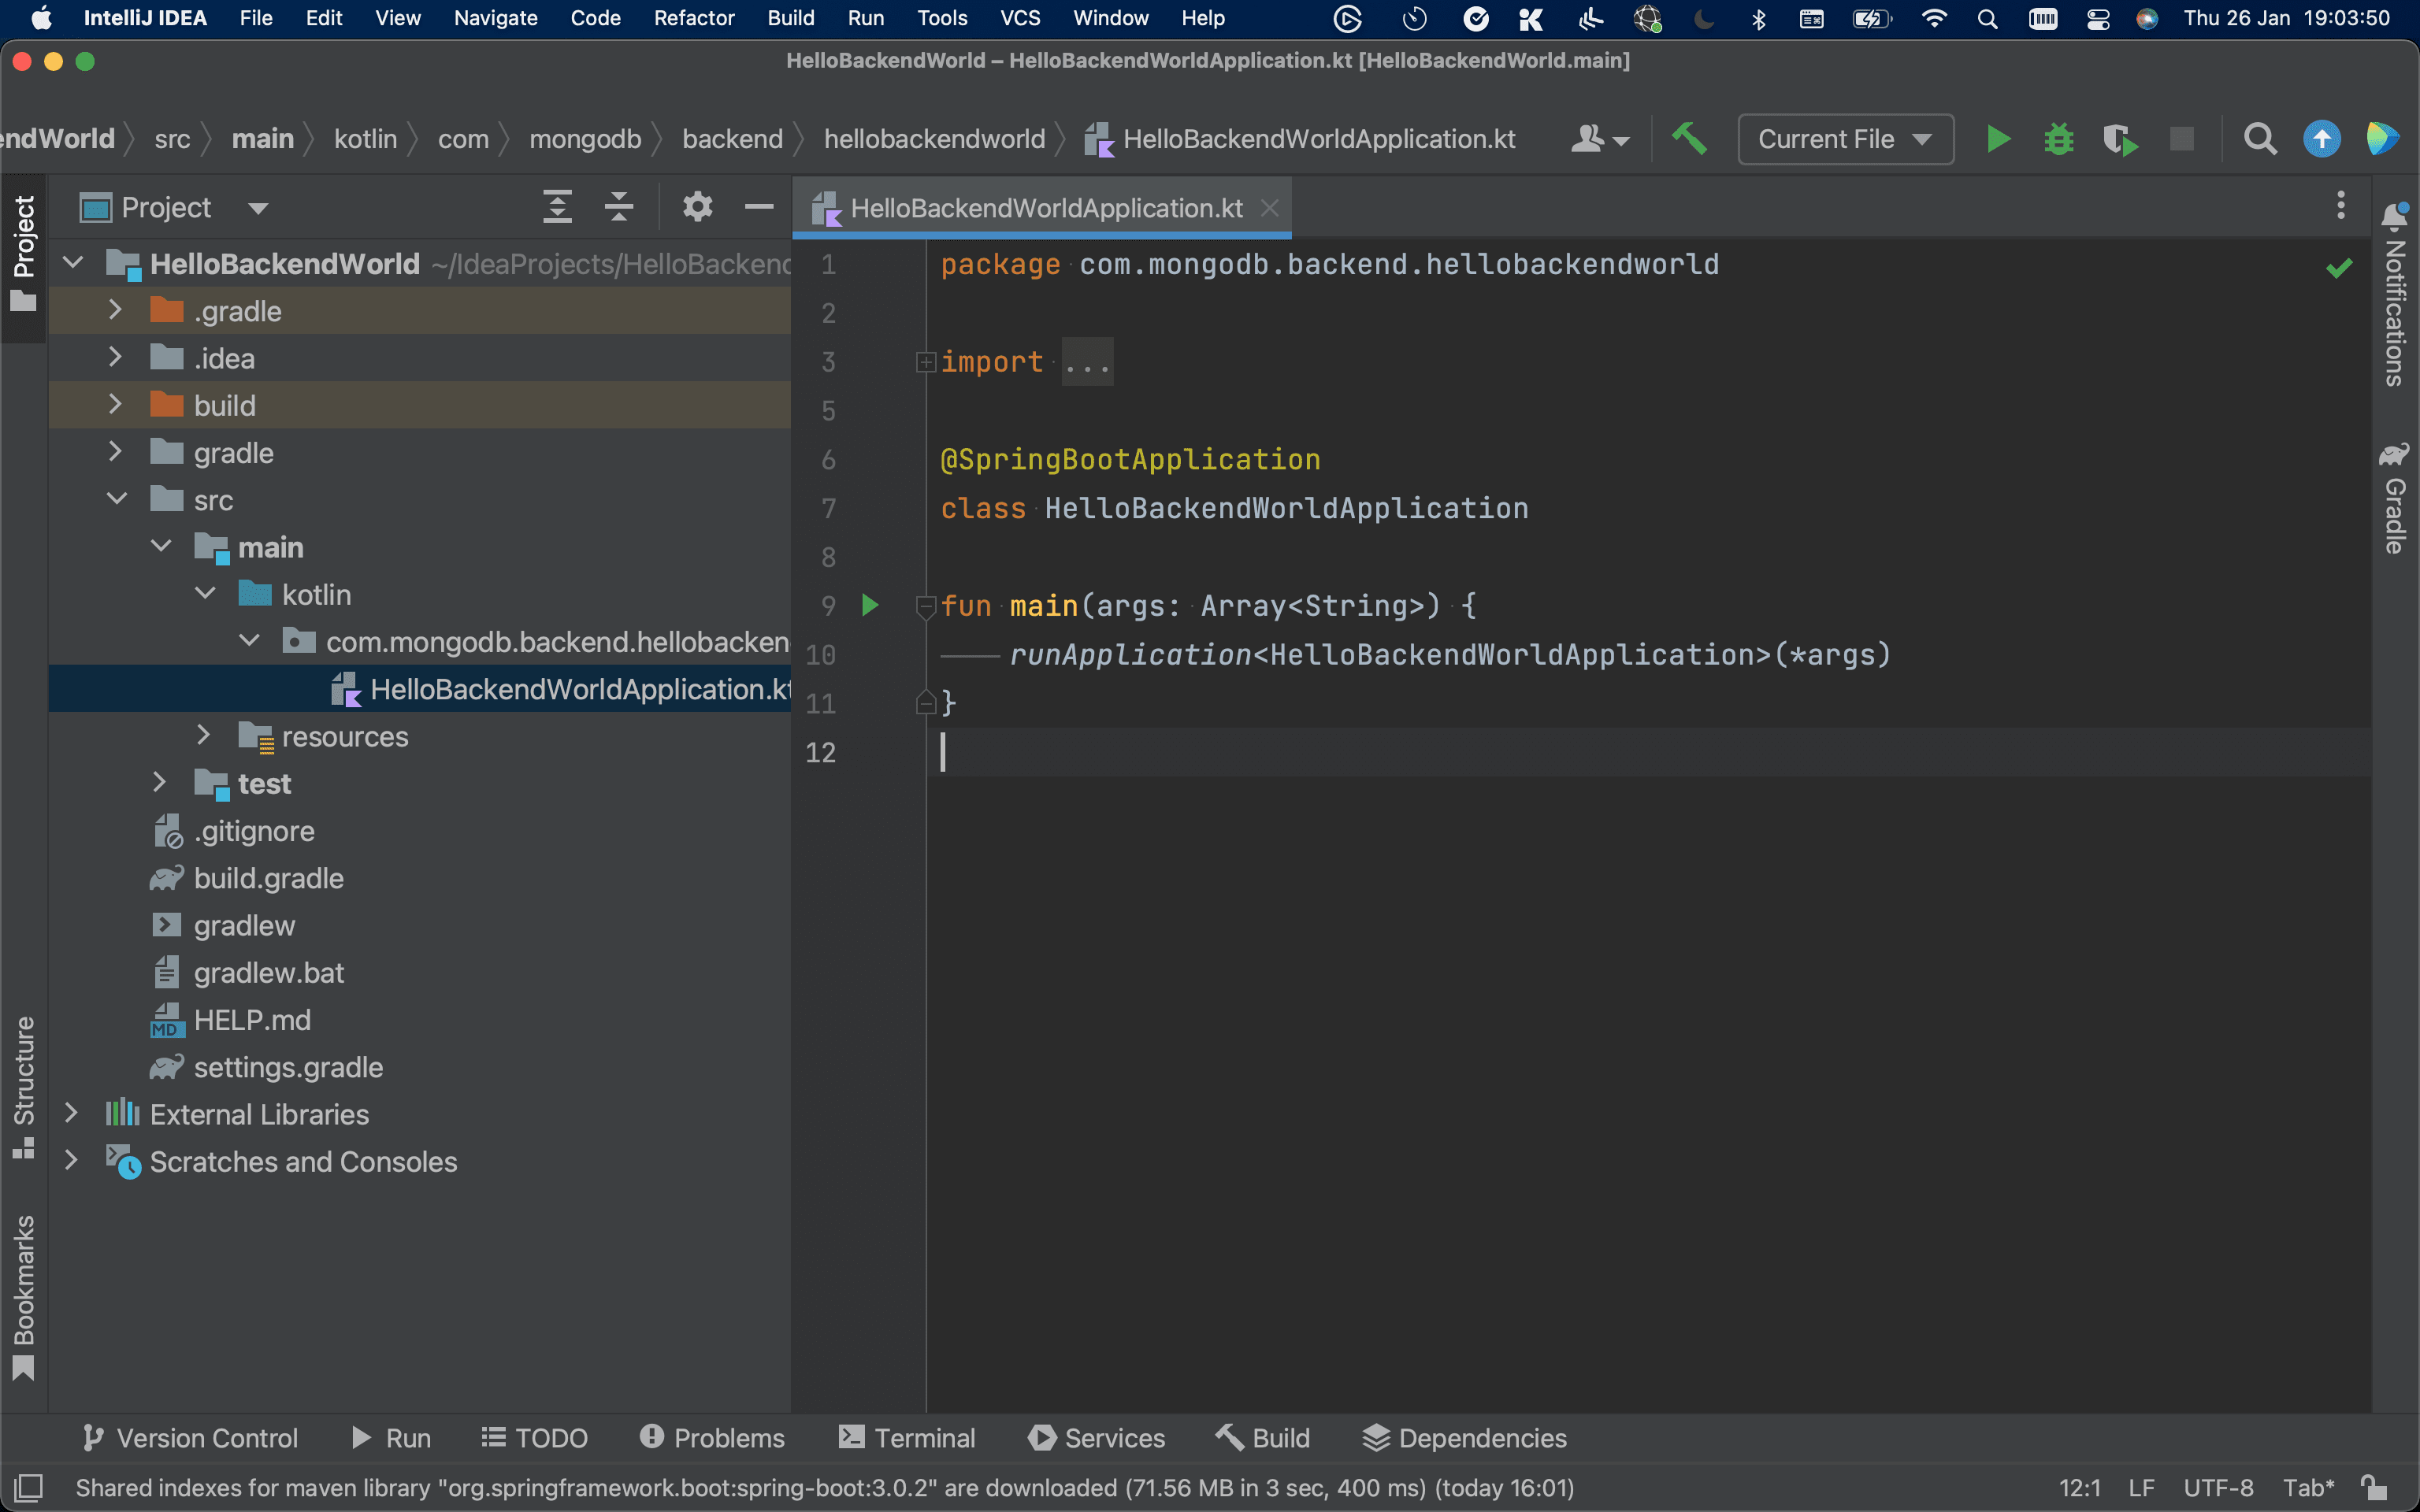Viewport: 2420px width, 1512px height.
Task: Open the Refactor menu
Action: [x=693, y=18]
